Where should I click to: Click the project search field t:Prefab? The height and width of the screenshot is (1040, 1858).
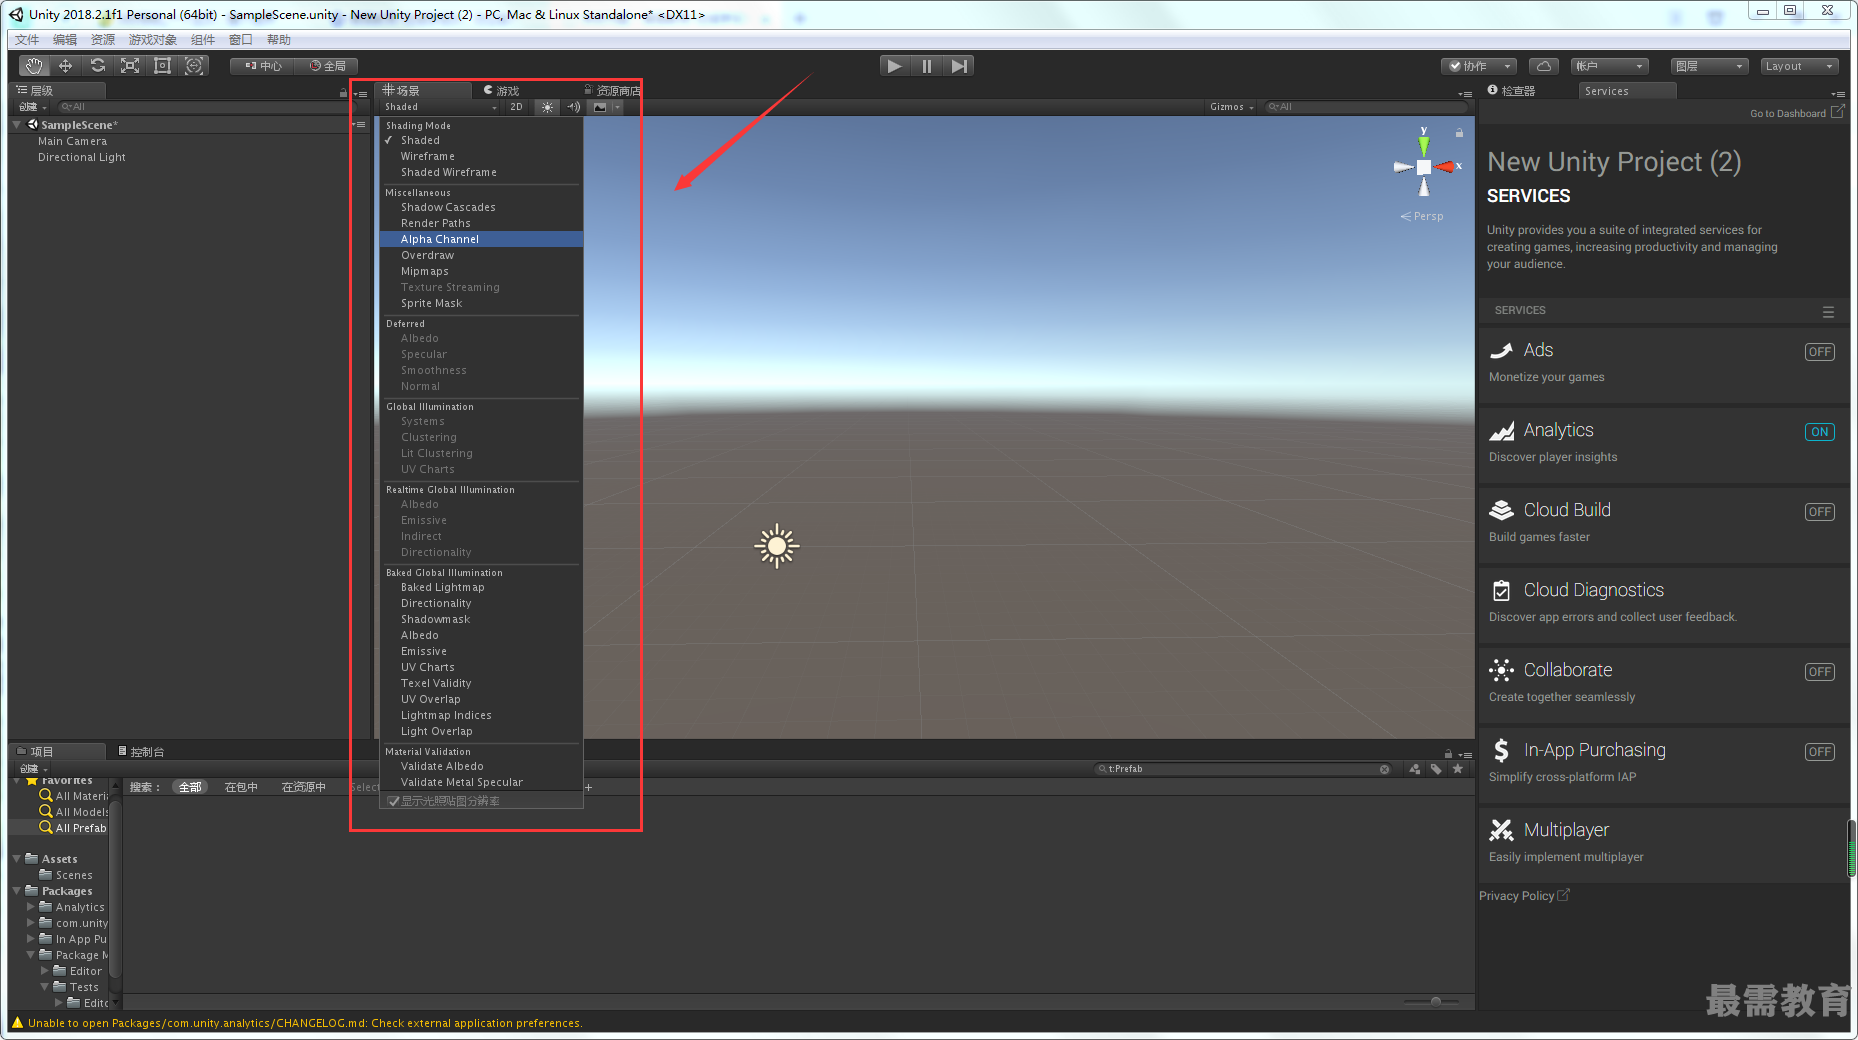pyautogui.click(x=1242, y=769)
